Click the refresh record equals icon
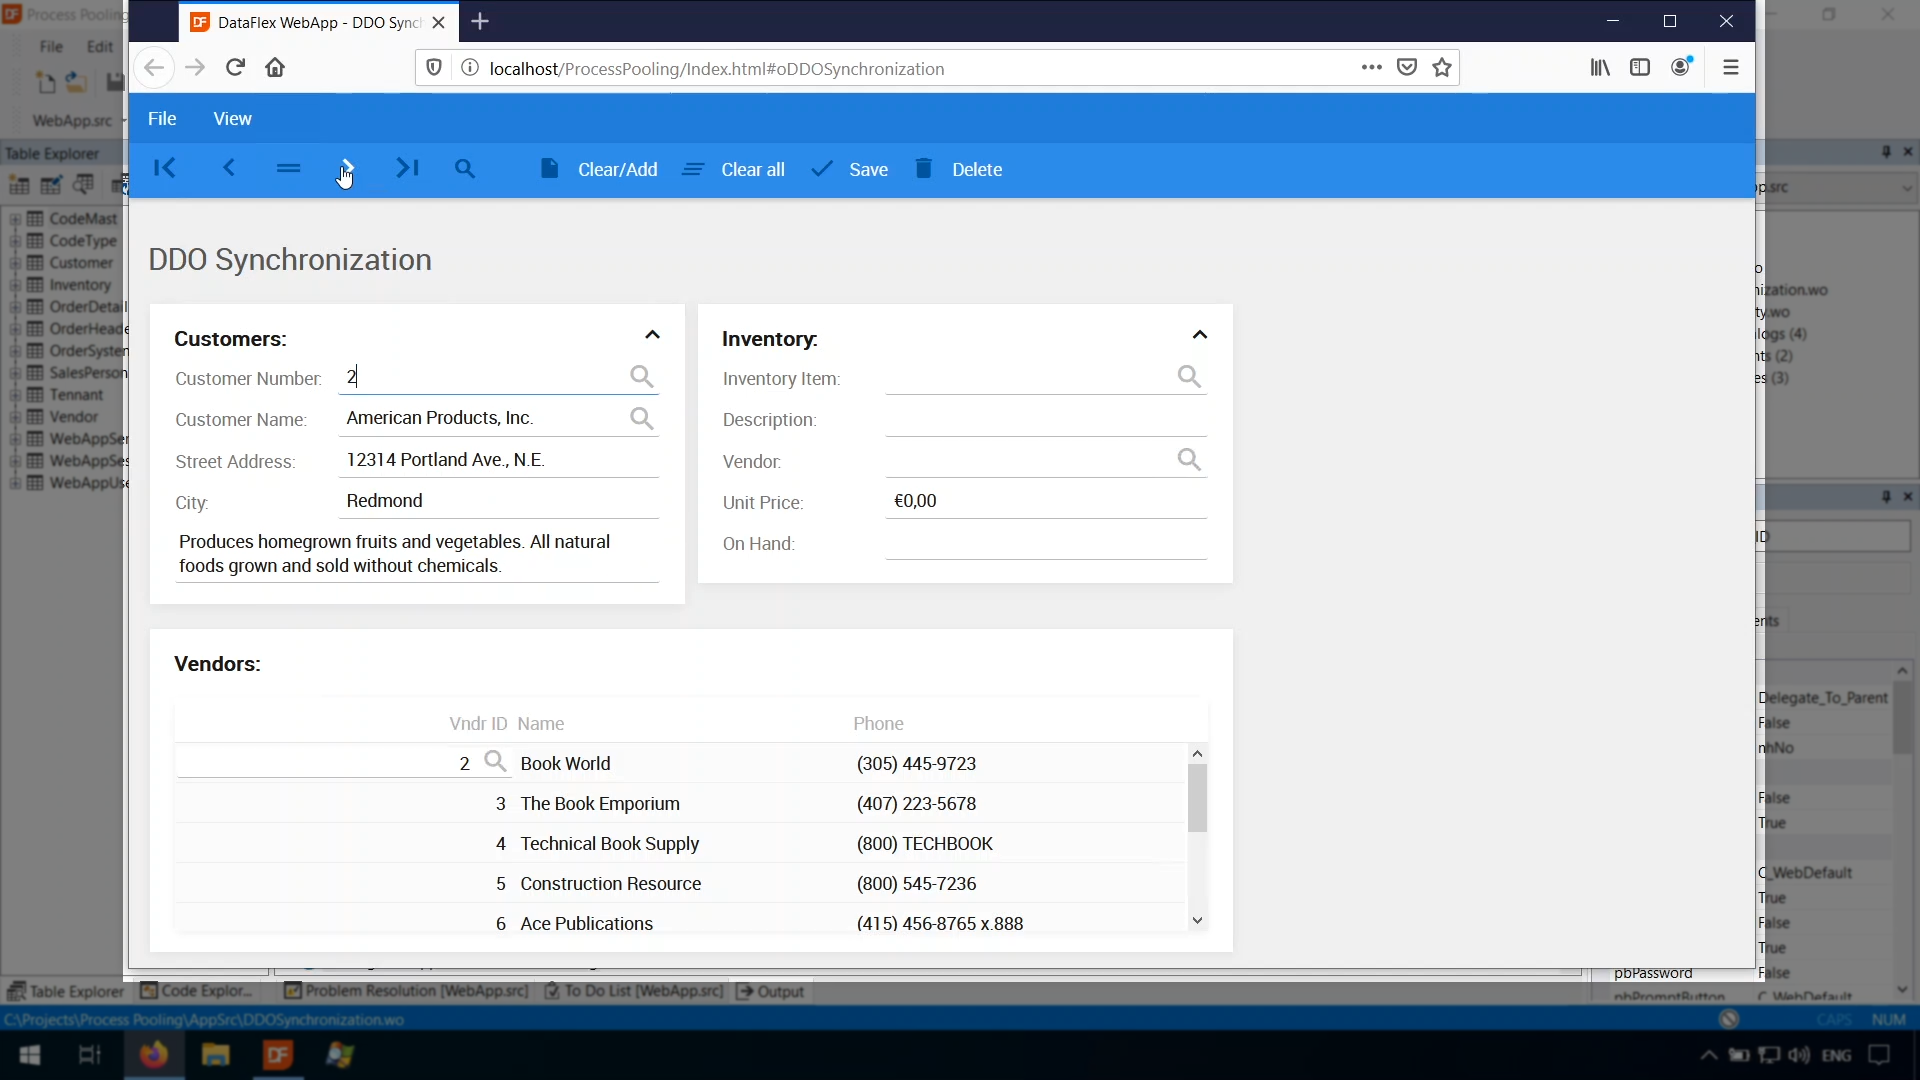The image size is (1920, 1080). (x=288, y=168)
